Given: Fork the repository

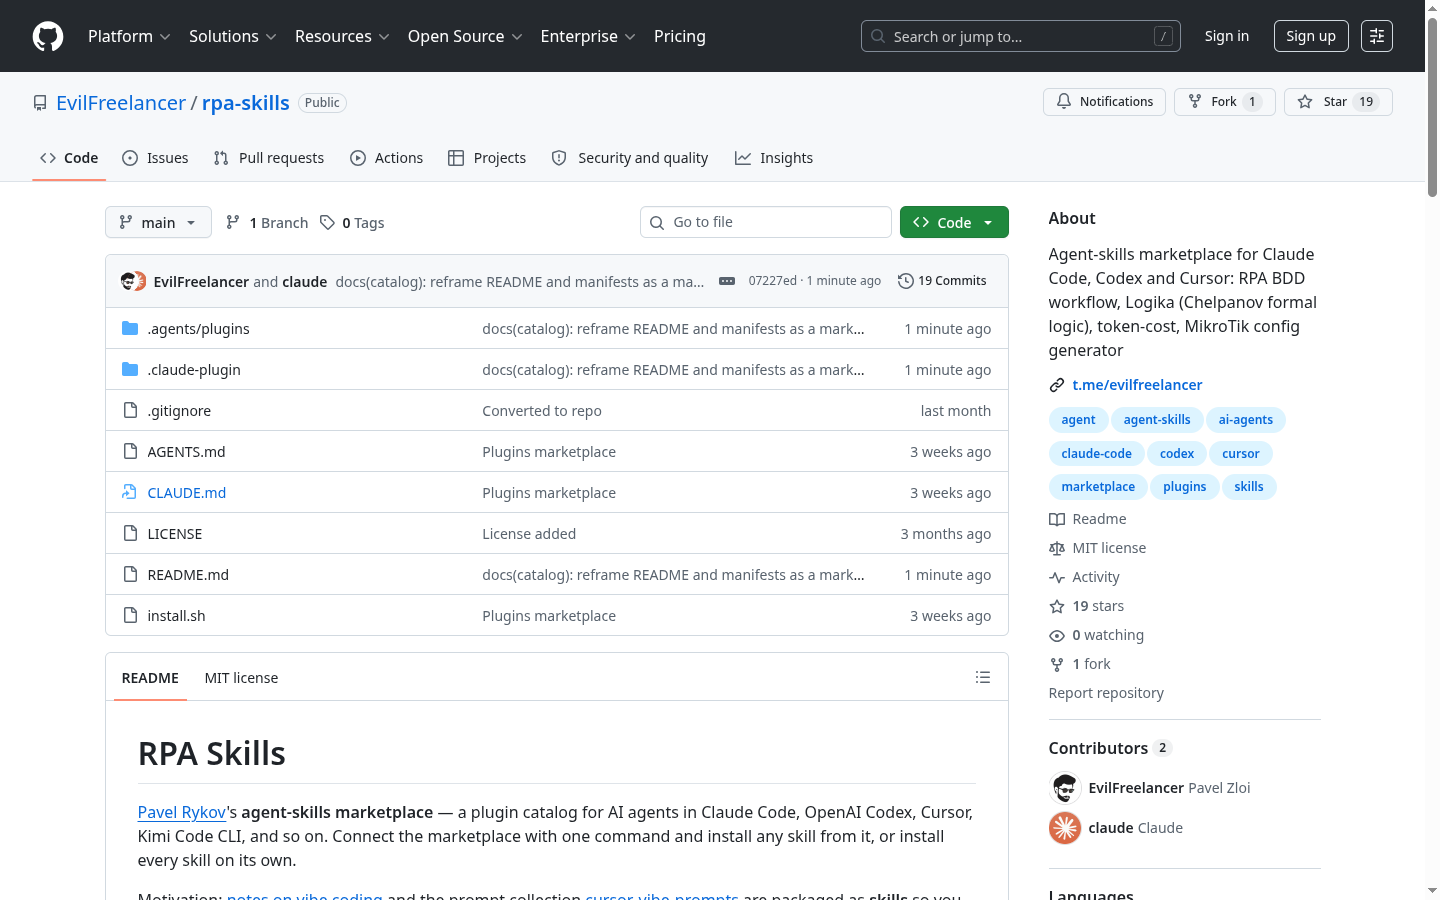Looking at the screenshot, I should (x=1225, y=102).
